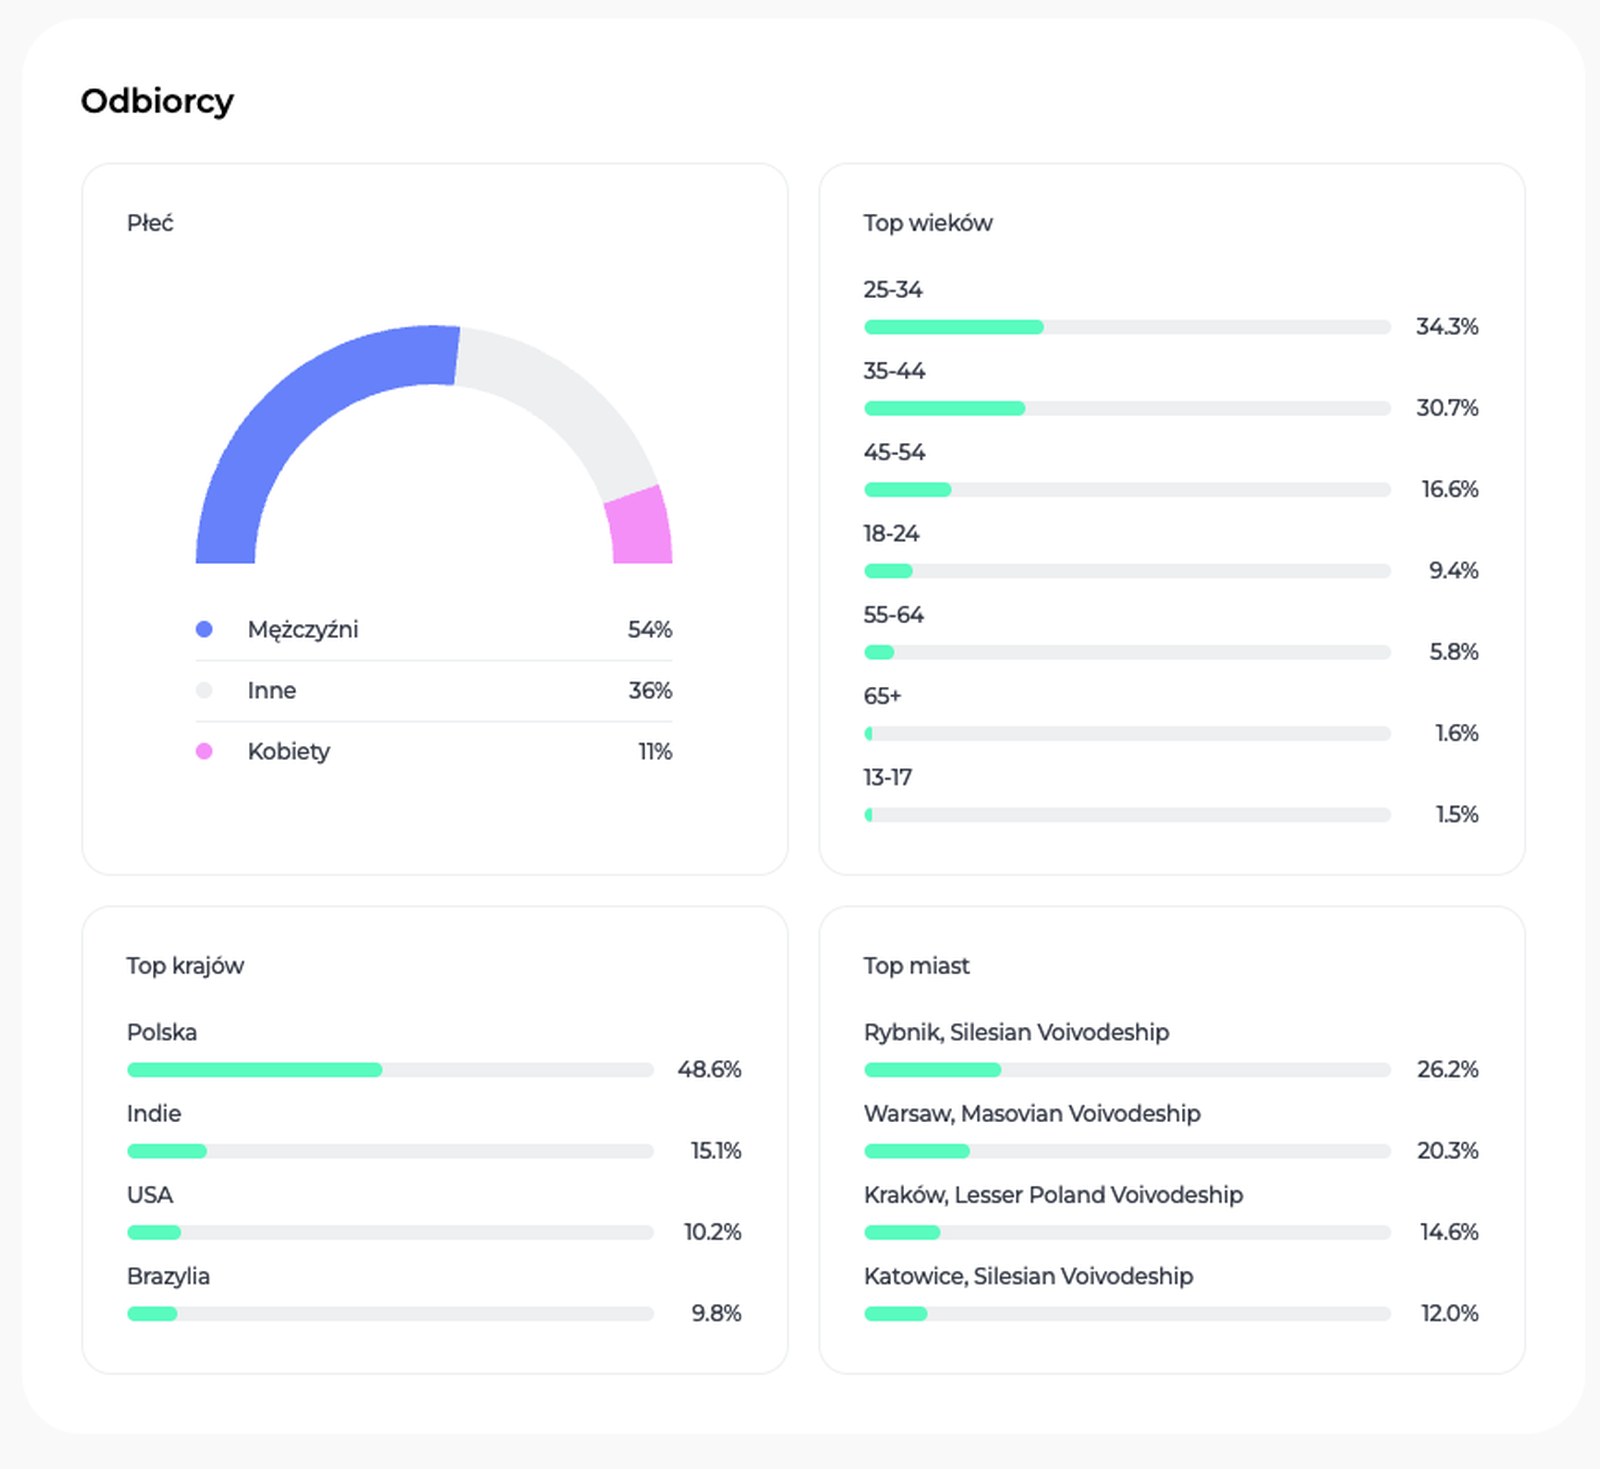Click the 35-44 age label
The height and width of the screenshot is (1469, 1600).
[x=895, y=370]
